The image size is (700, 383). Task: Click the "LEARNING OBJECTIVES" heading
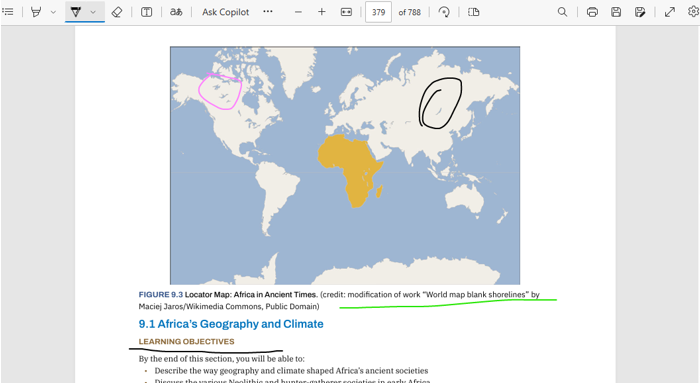[x=186, y=341]
